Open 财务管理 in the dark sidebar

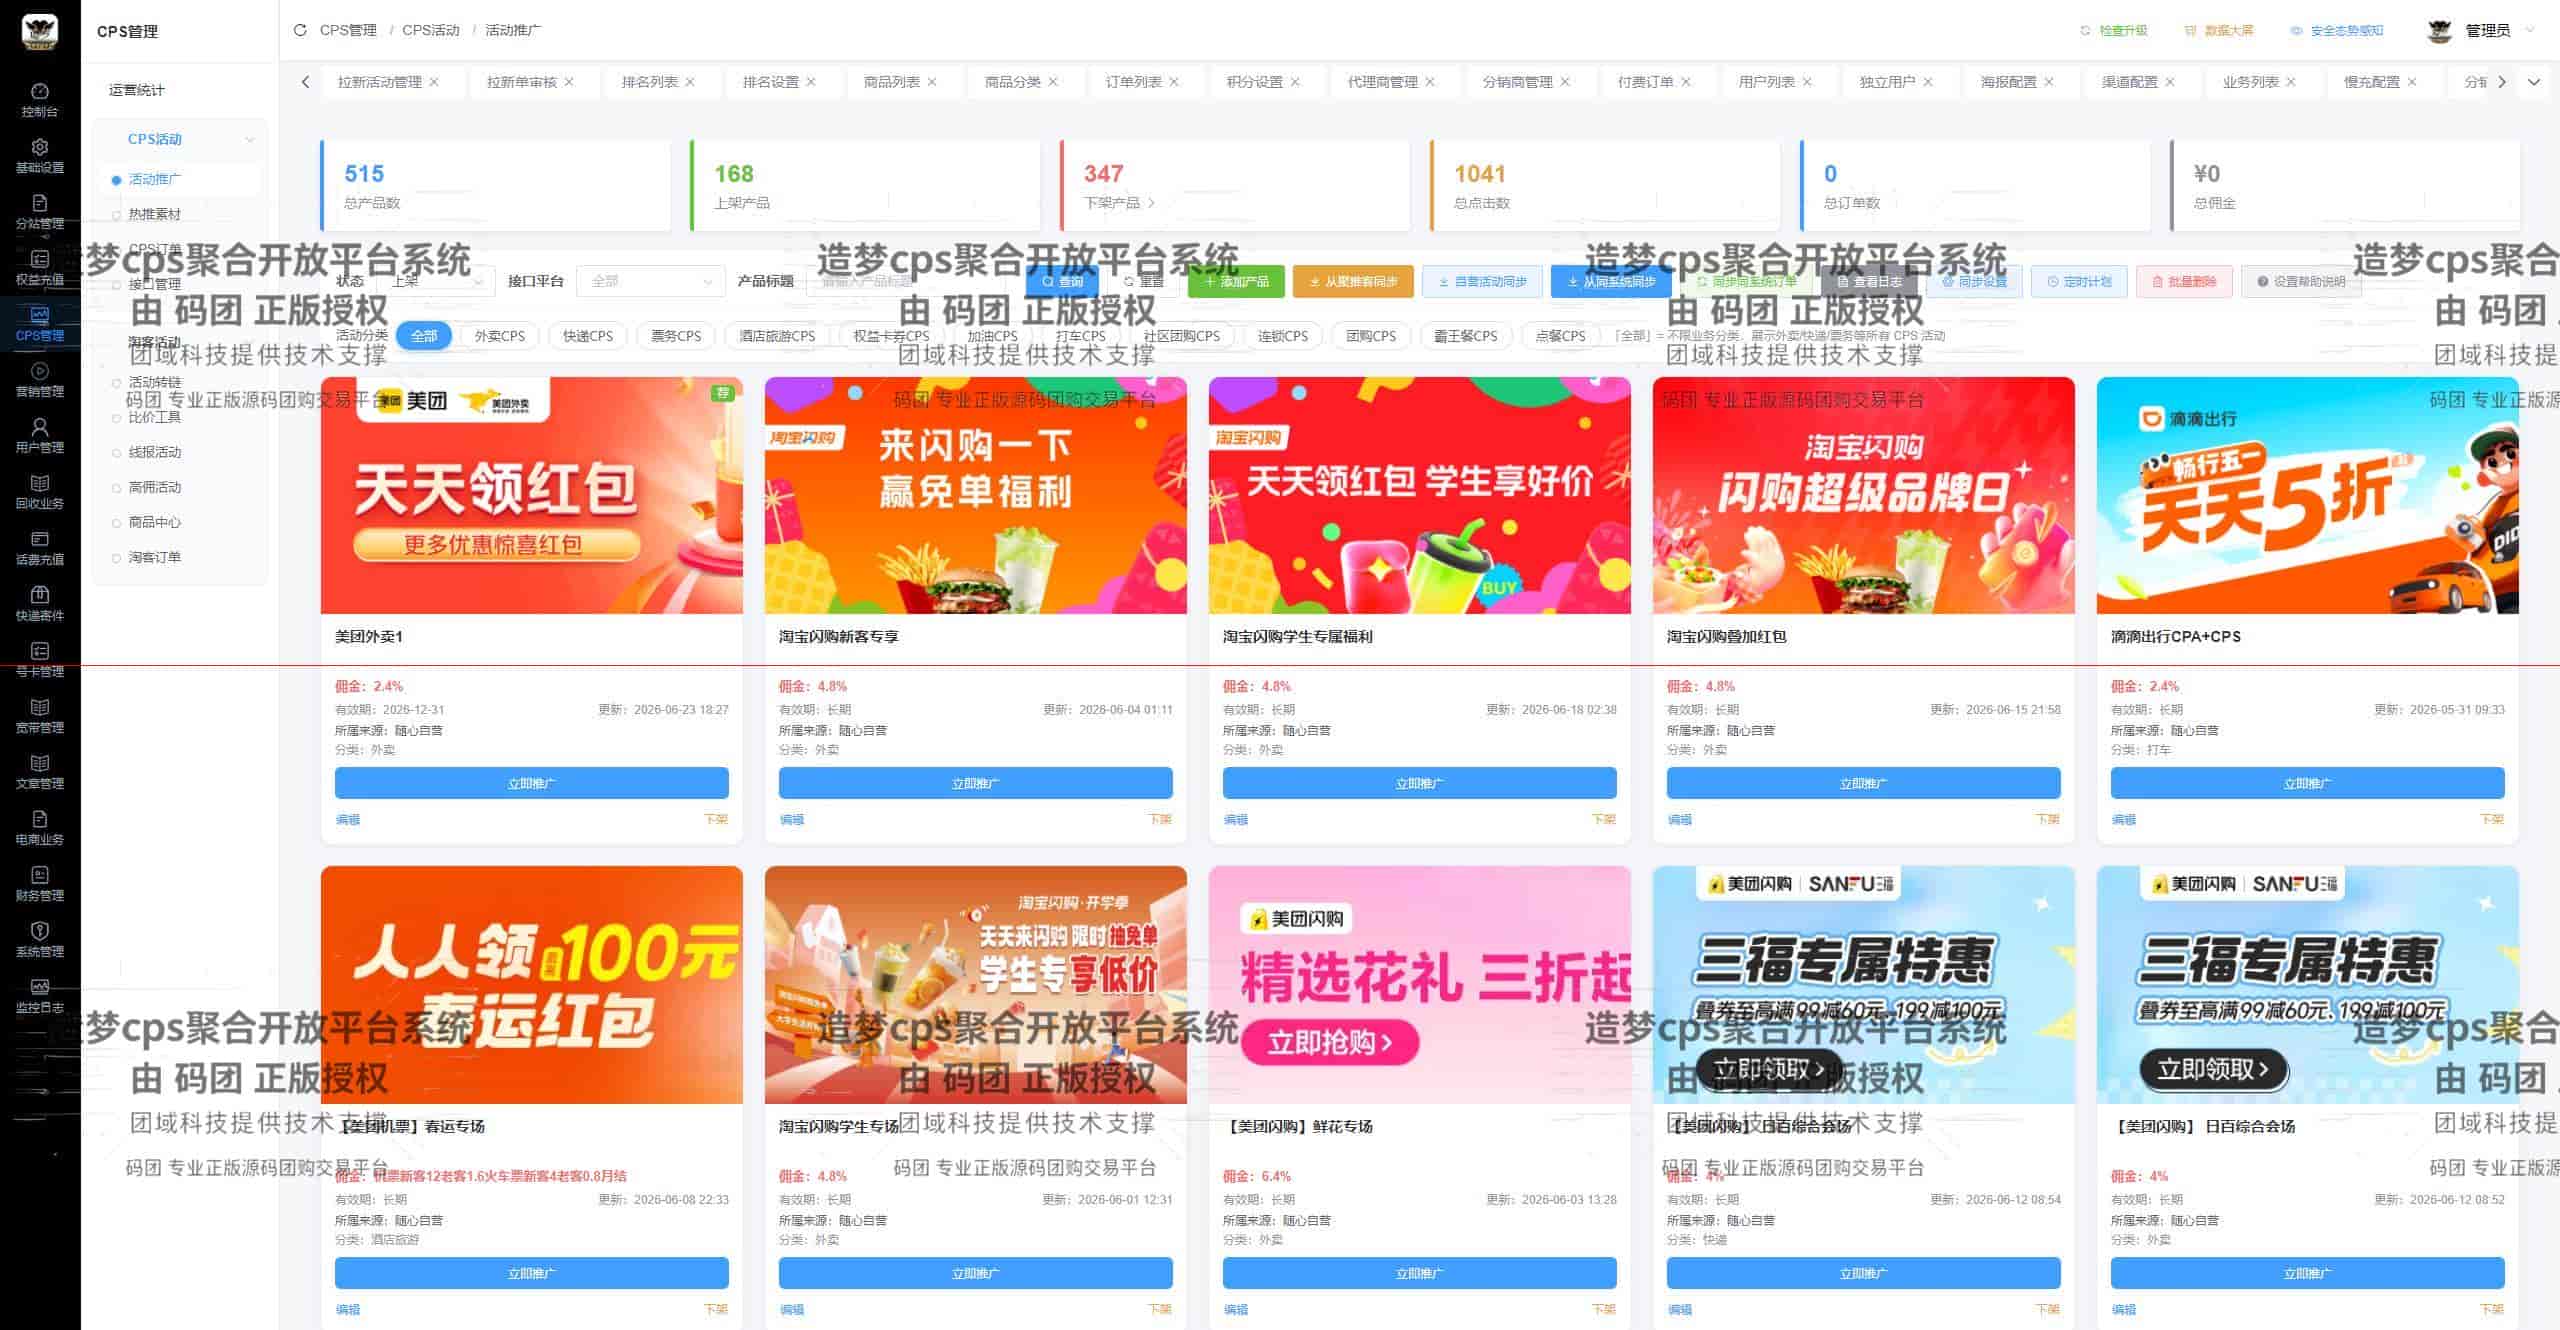[40, 884]
